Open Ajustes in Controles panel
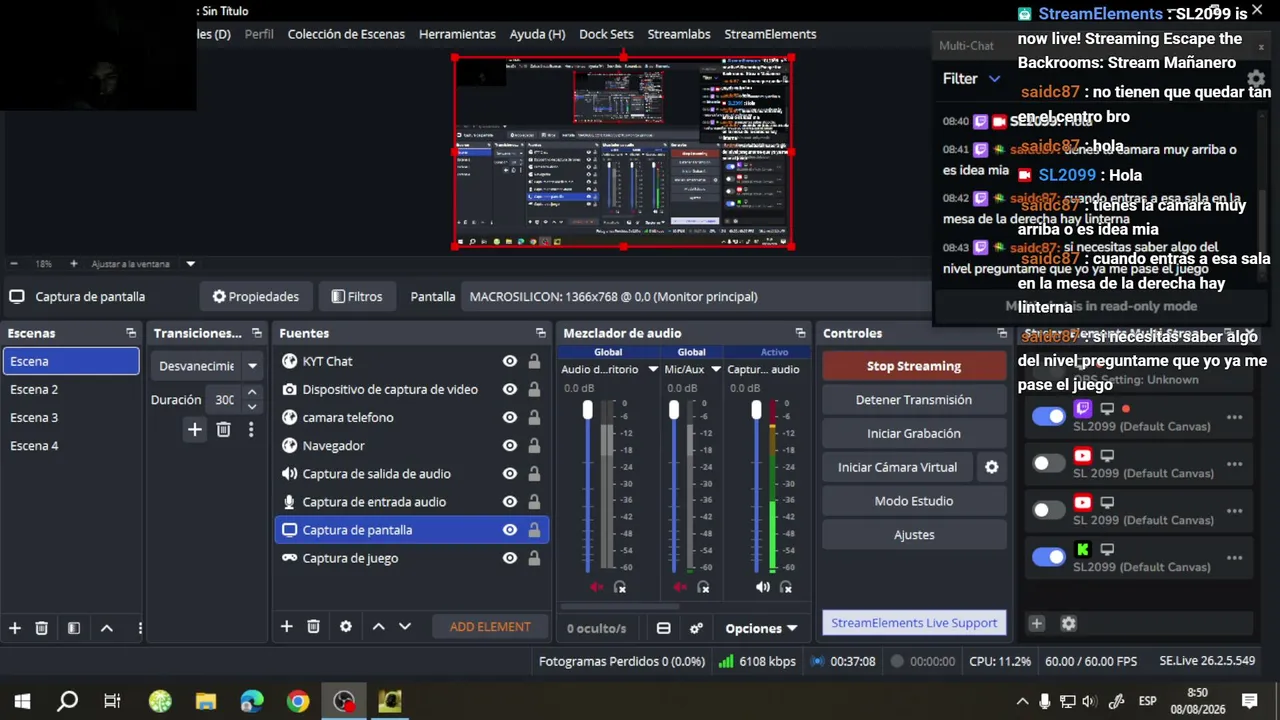The width and height of the screenshot is (1280, 720). pos(914,535)
